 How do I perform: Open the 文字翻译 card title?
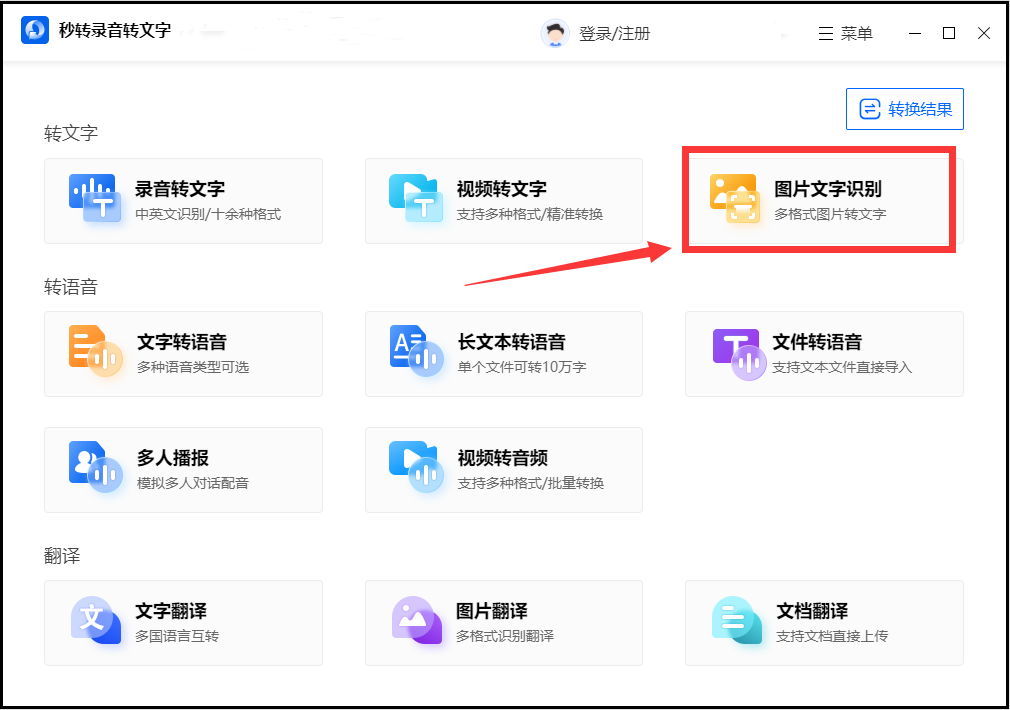coord(171,610)
